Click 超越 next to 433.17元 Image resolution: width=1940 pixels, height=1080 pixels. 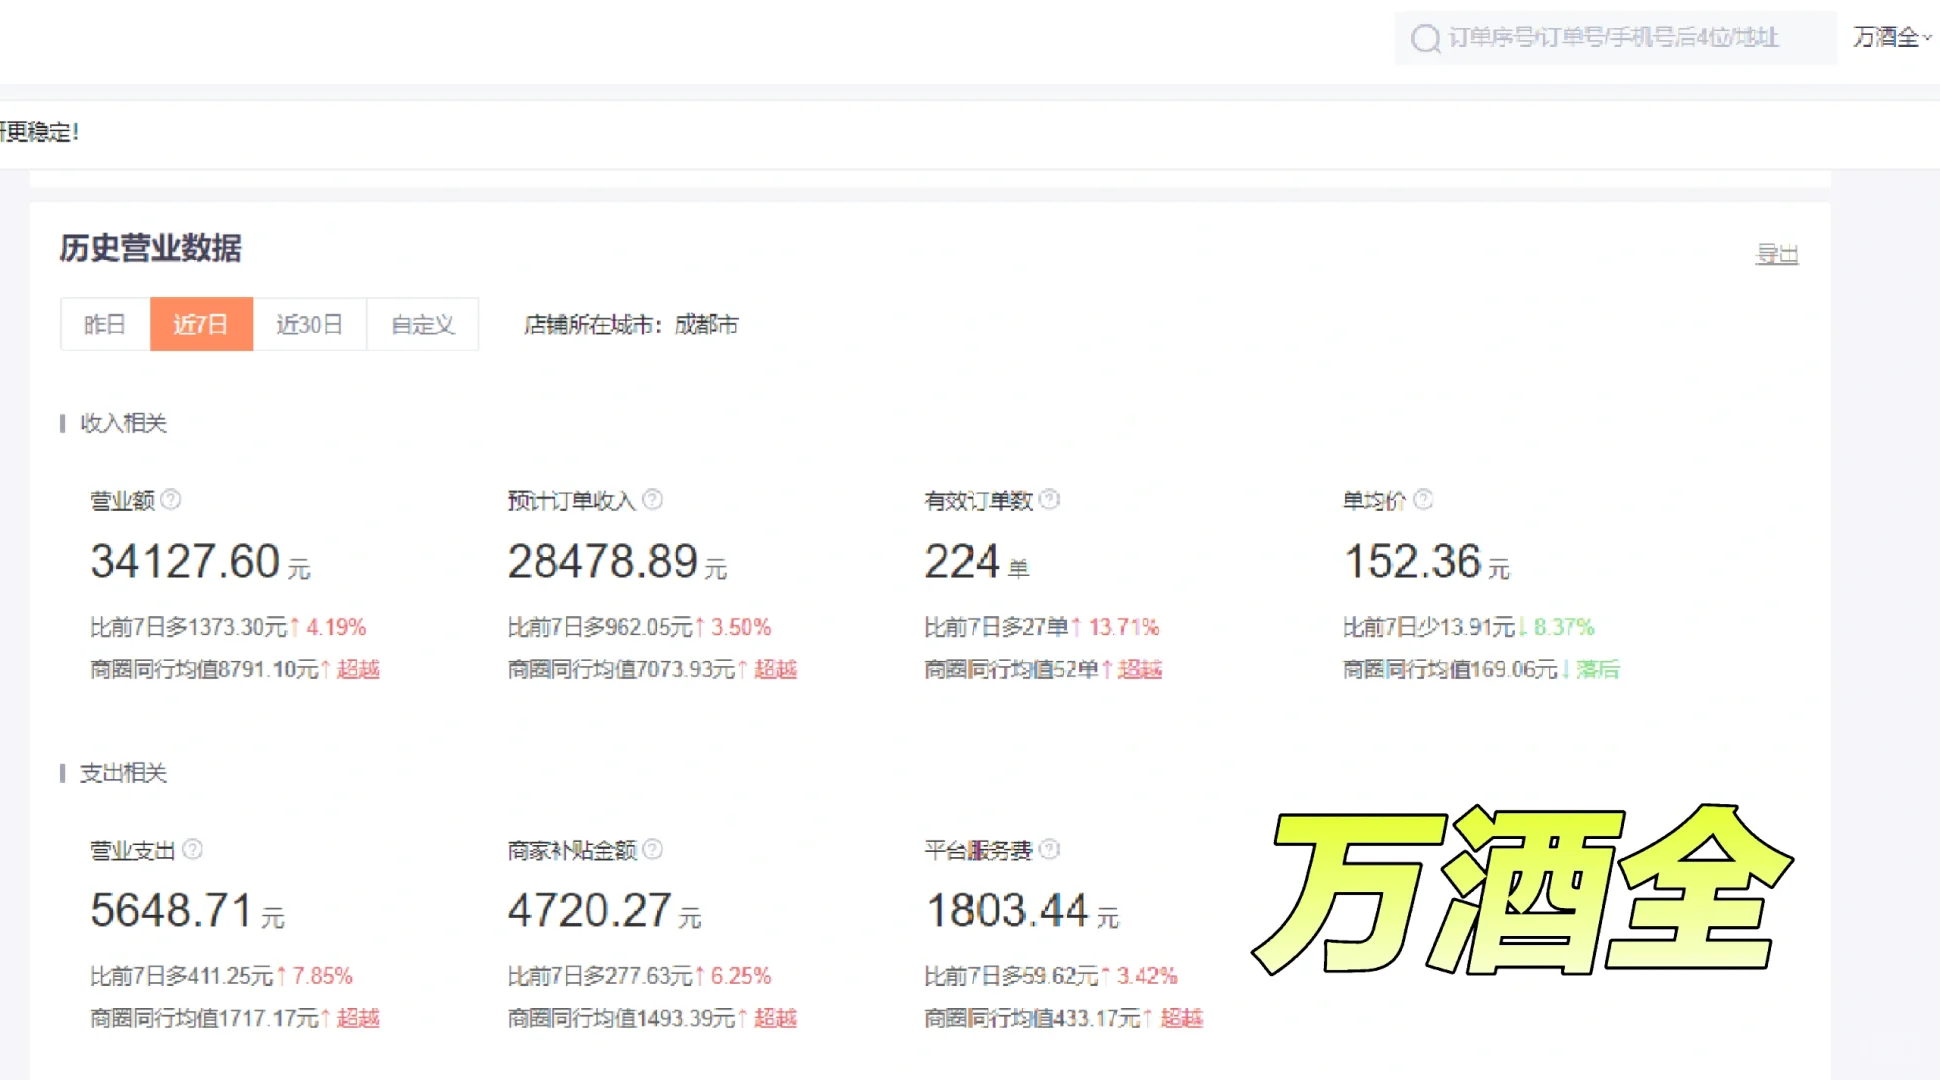(x=1182, y=1018)
